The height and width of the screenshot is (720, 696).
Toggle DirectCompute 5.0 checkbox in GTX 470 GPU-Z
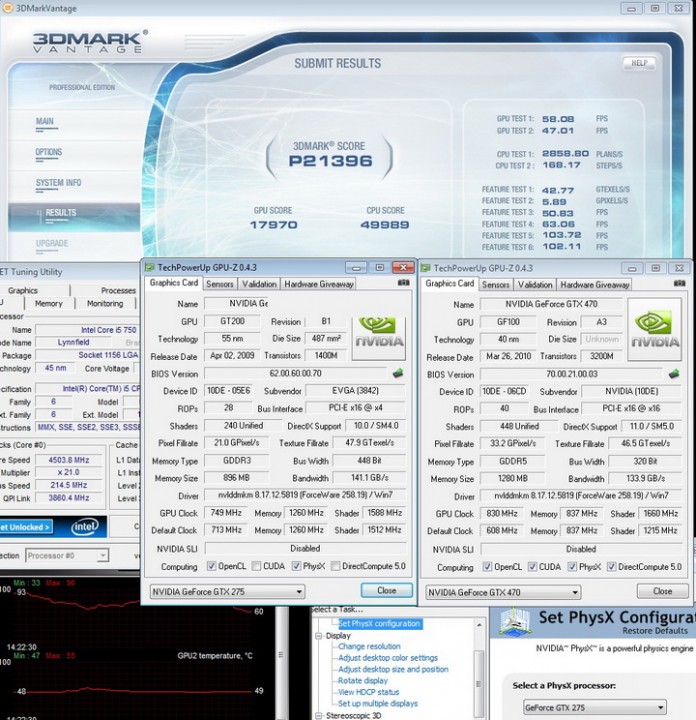click(611, 567)
